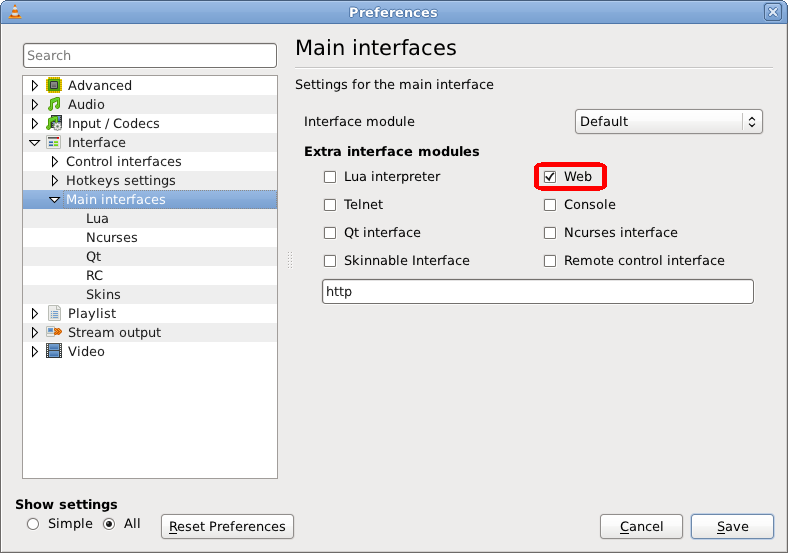Expand the Hotkeys settings tree node
The width and height of the screenshot is (788, 553).
(55, 181)
